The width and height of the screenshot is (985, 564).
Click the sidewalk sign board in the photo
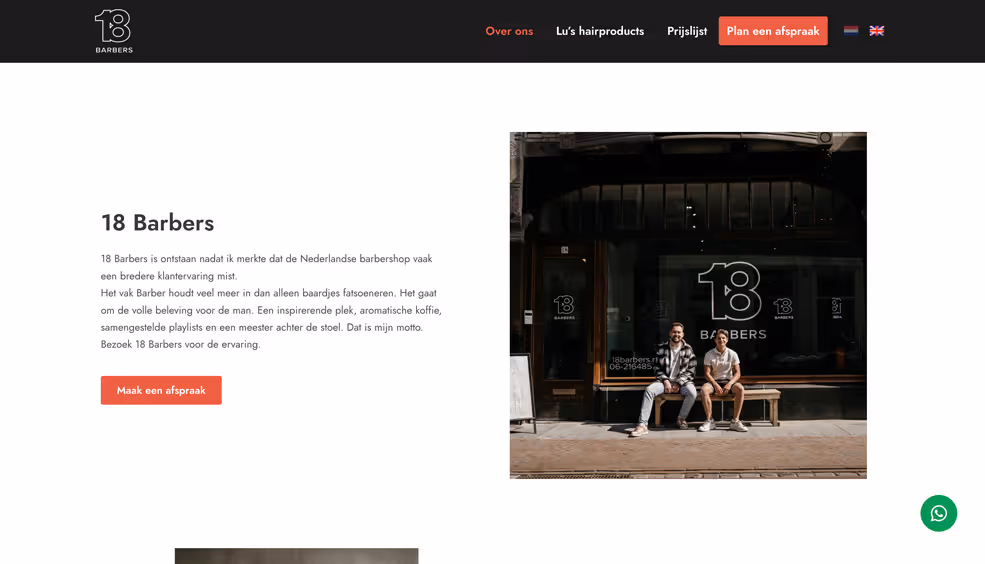pyautogui.click(x=523, y=391)
